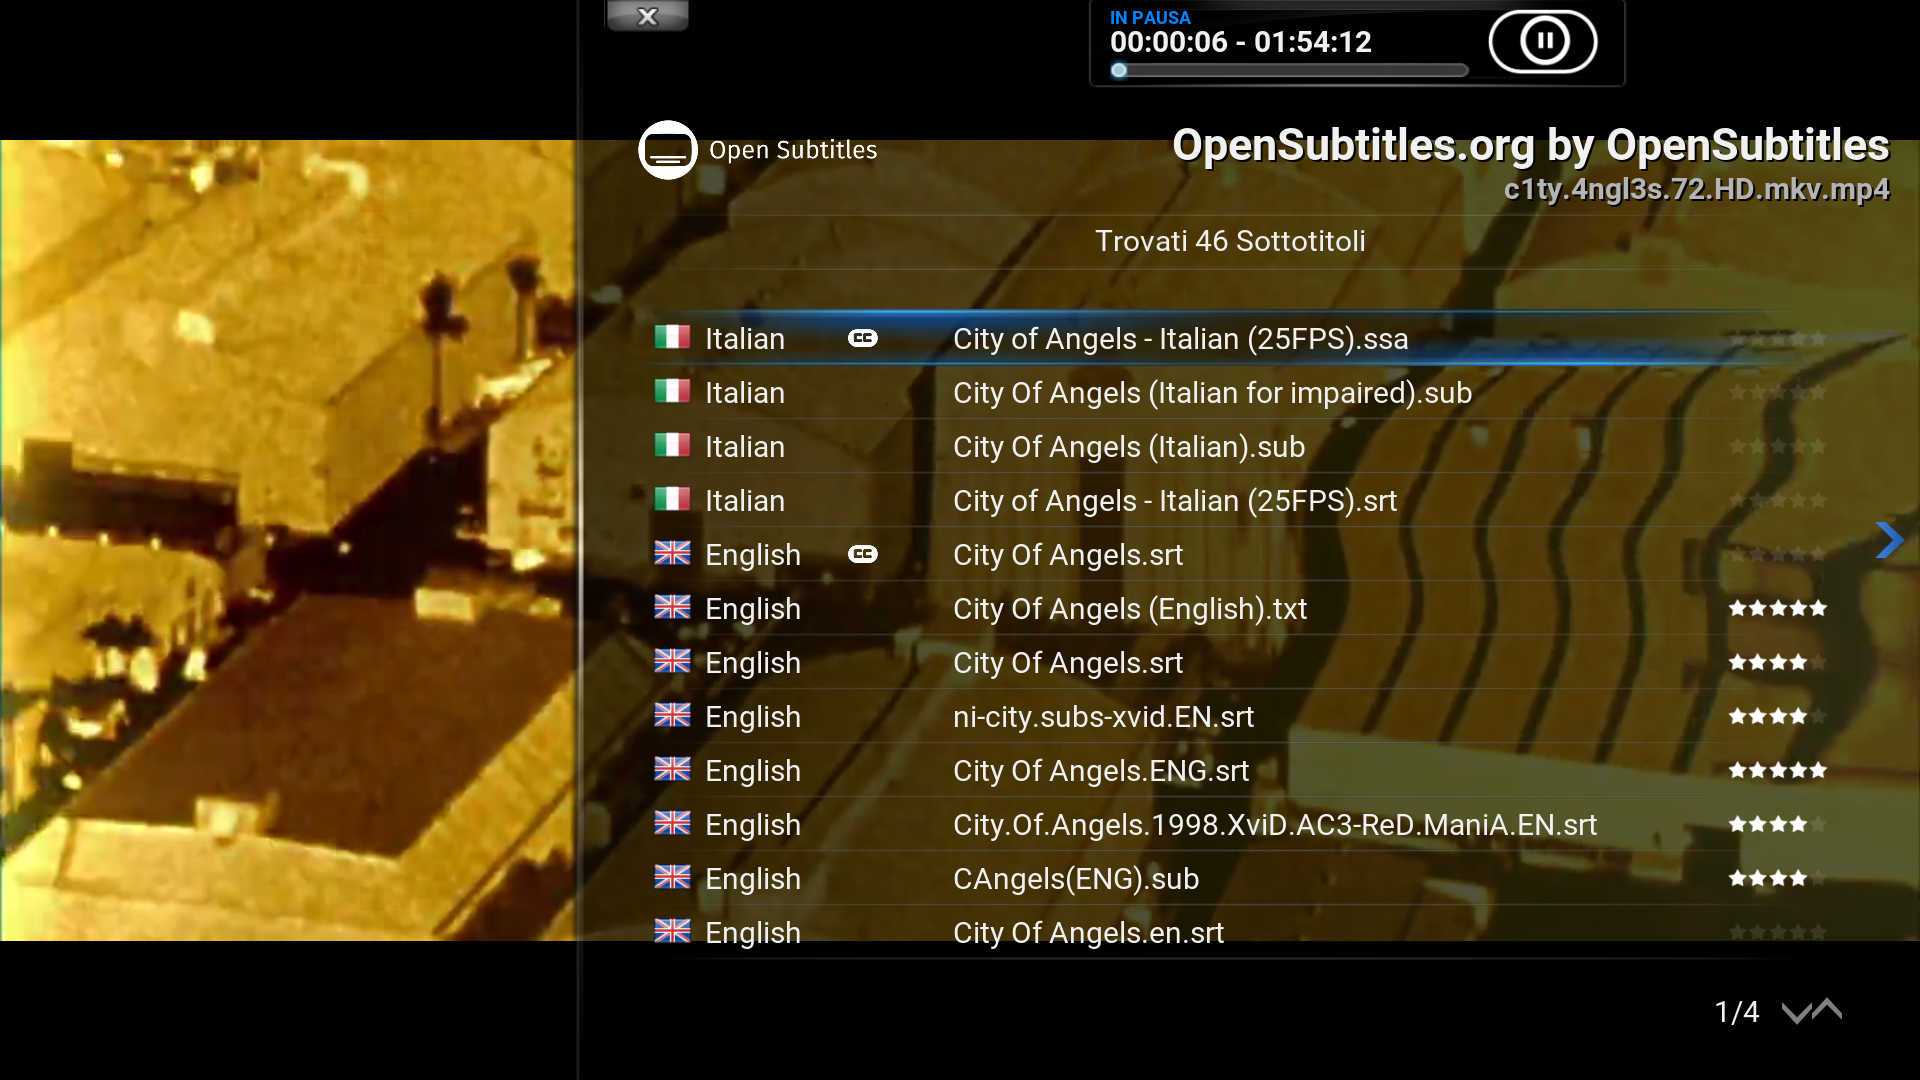Select City Of Angels.en.srt subtitle
The image size is (1920, 1080).
(1240, 933)
